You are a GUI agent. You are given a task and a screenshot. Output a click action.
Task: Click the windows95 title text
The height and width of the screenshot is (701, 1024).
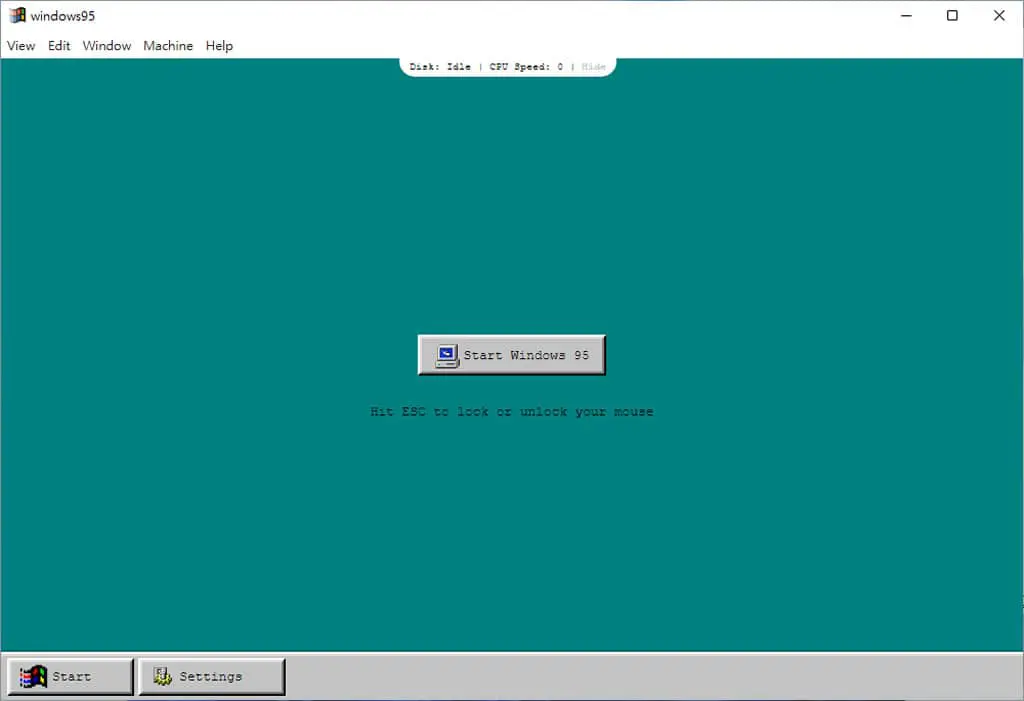coord(63,16)
